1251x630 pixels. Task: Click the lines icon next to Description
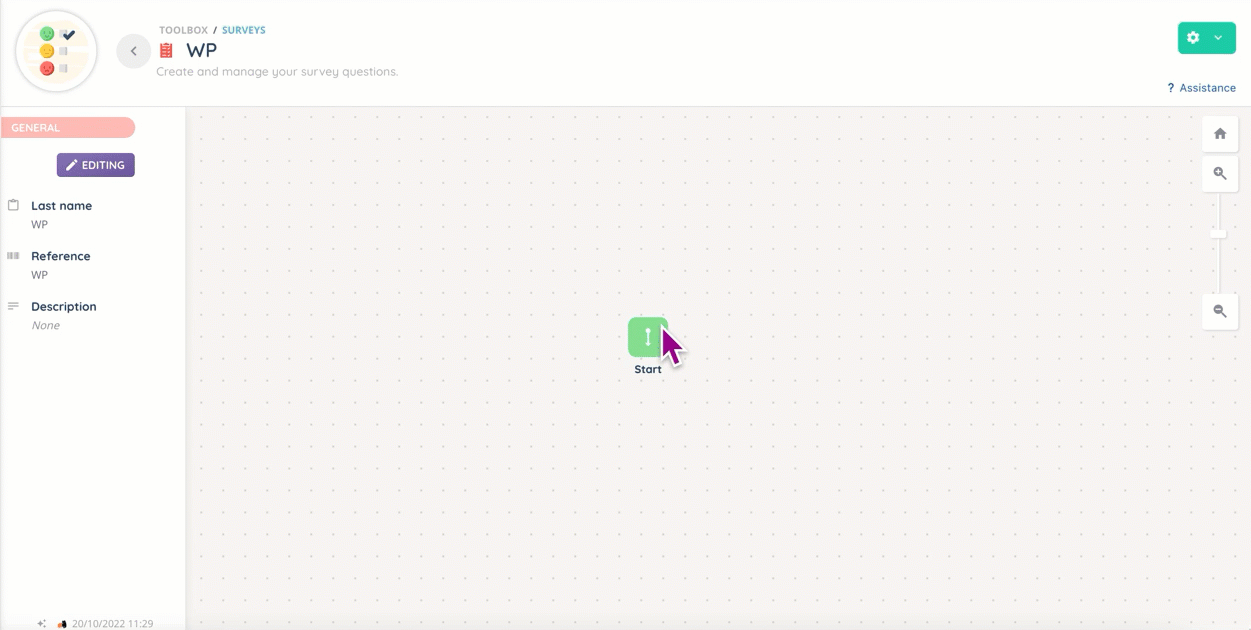pos(14,306)
